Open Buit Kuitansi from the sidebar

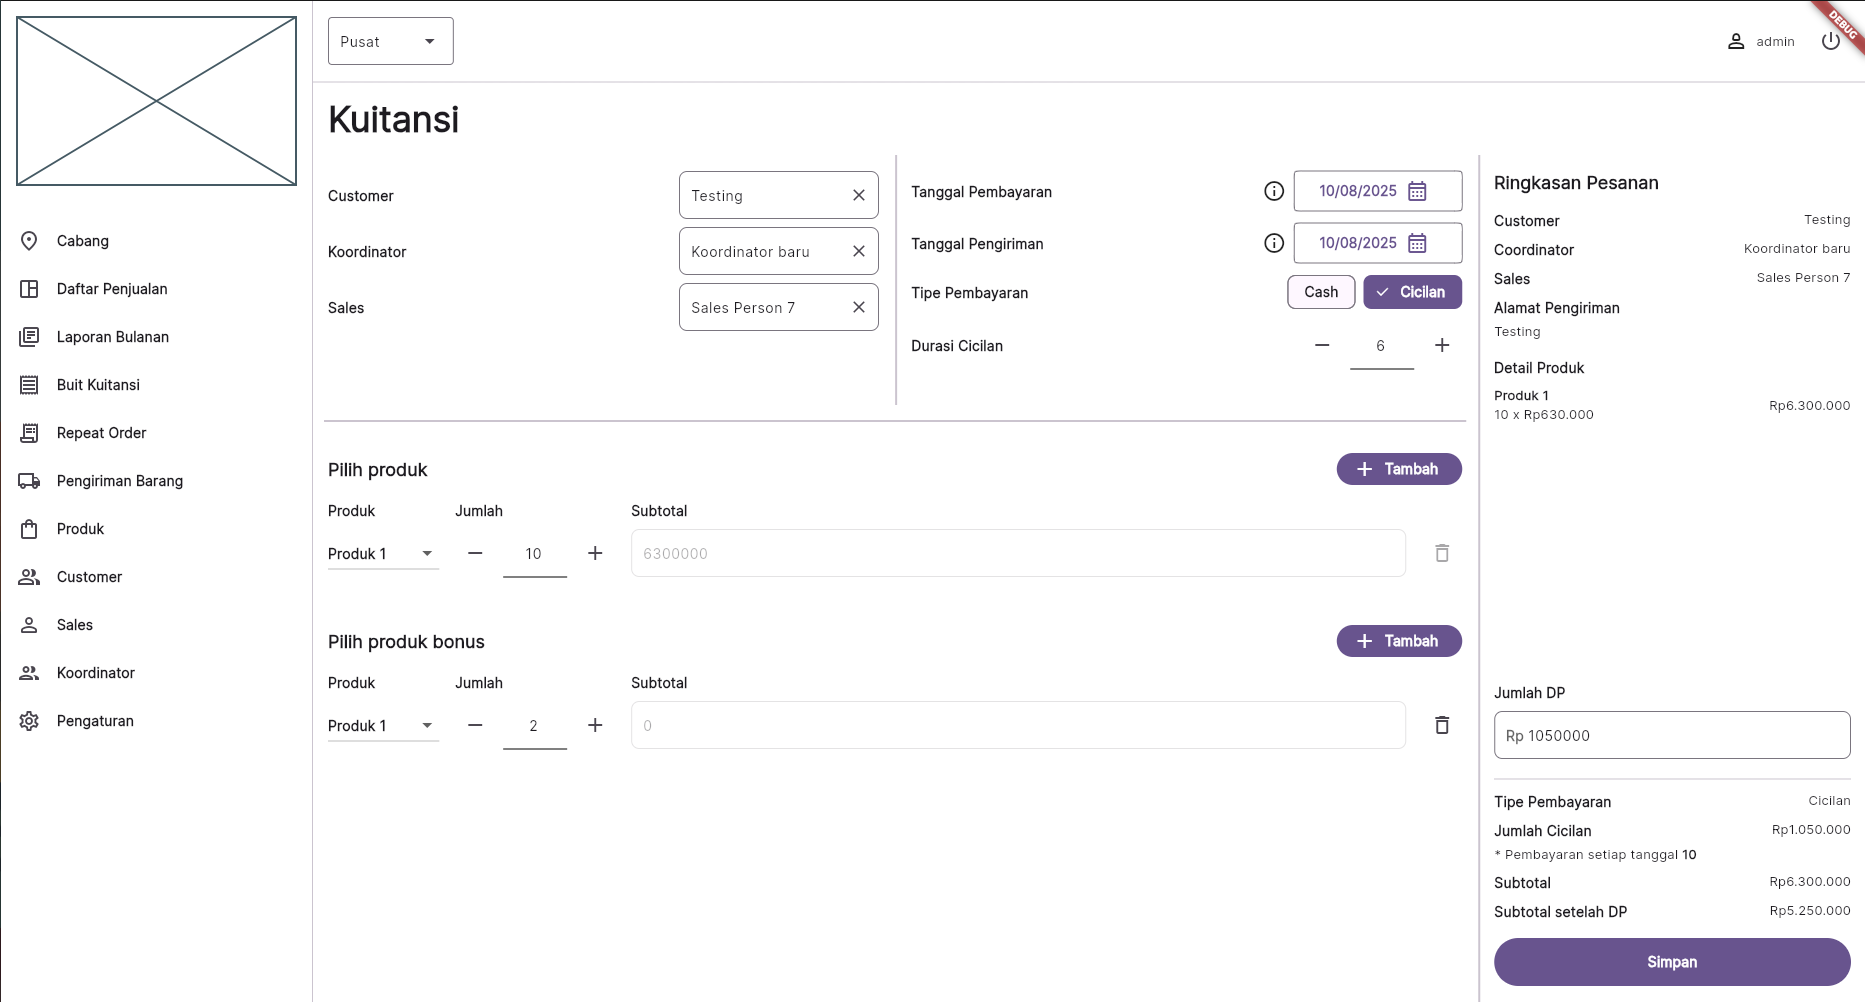point(30,384)
